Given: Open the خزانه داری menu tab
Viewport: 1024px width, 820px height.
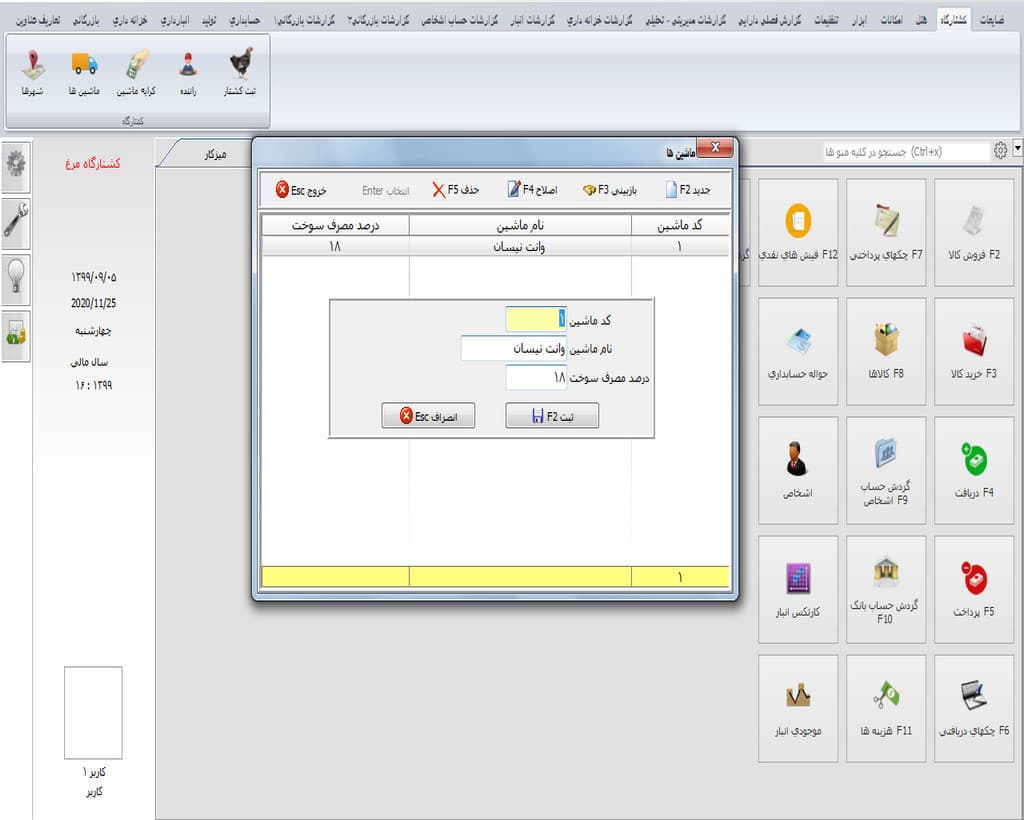Looking at the screenshot, I should pyautogui.click(x=130, y=20).
